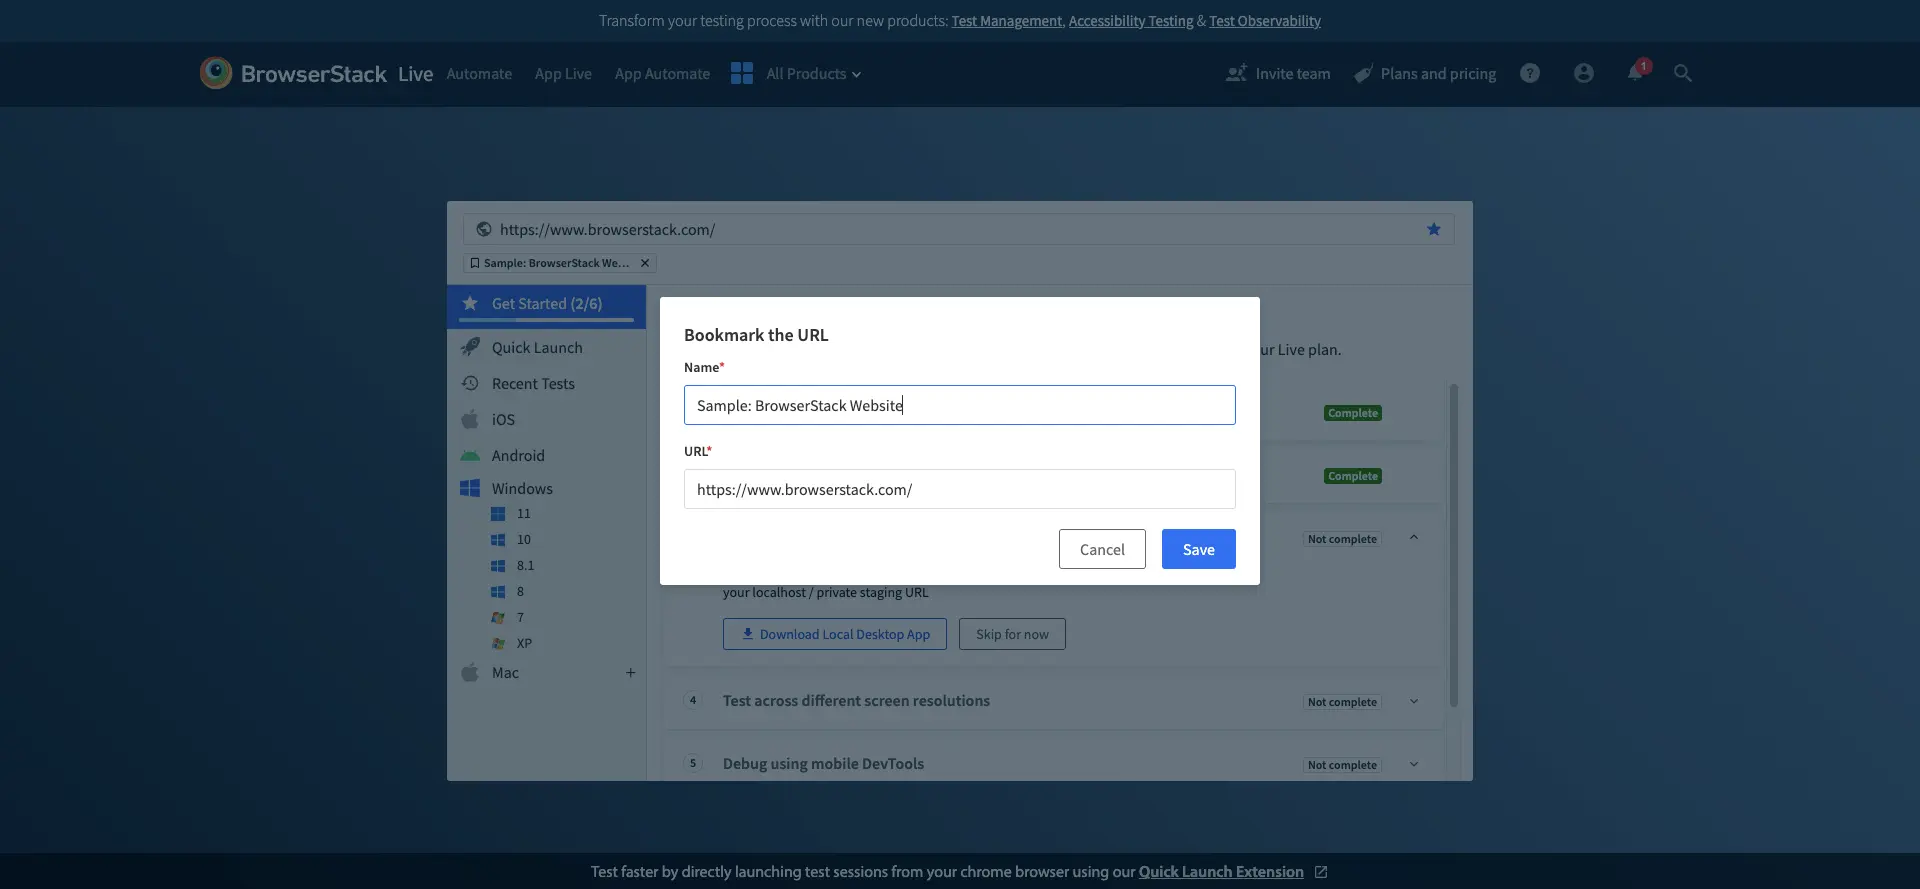Remove the Sample BrowserStack bookmark chip
This screenshot has width=1920, height=889.
coord(645,263)
